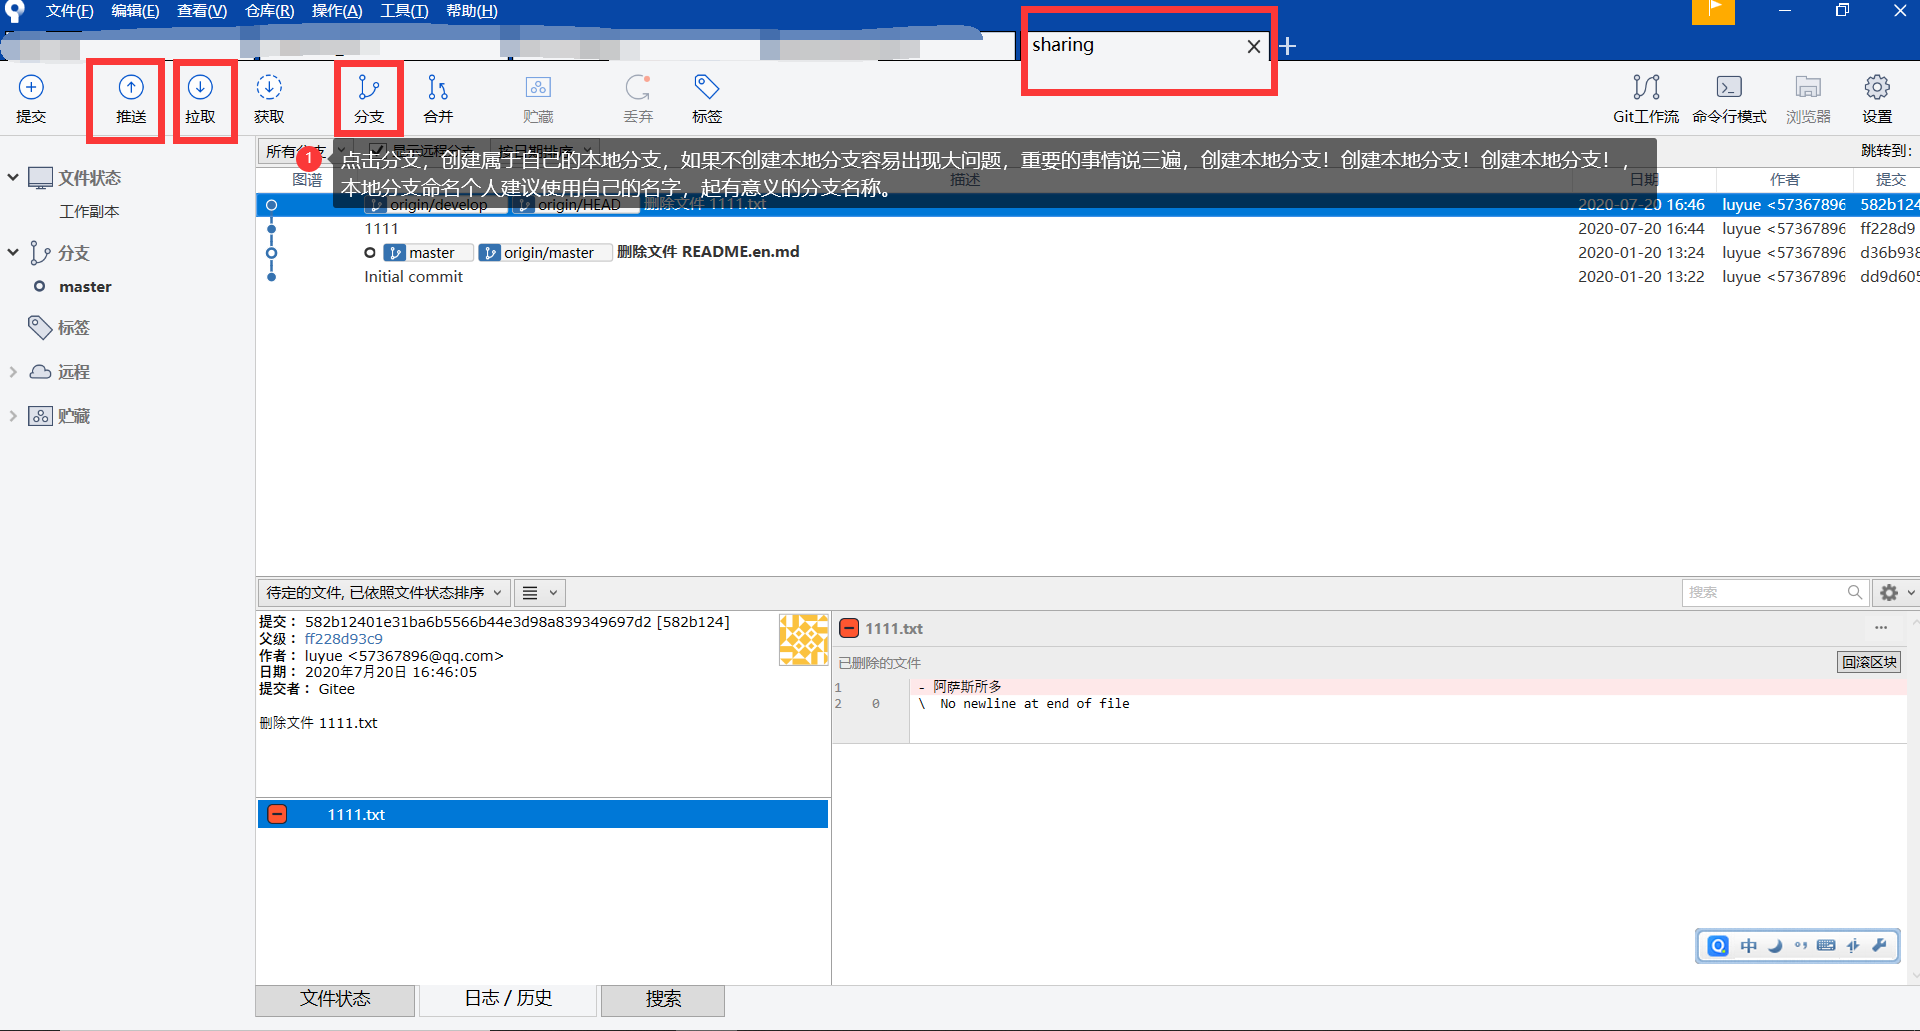Click the origin/master branch label
1920x1031 pixels.
point(545,253)
